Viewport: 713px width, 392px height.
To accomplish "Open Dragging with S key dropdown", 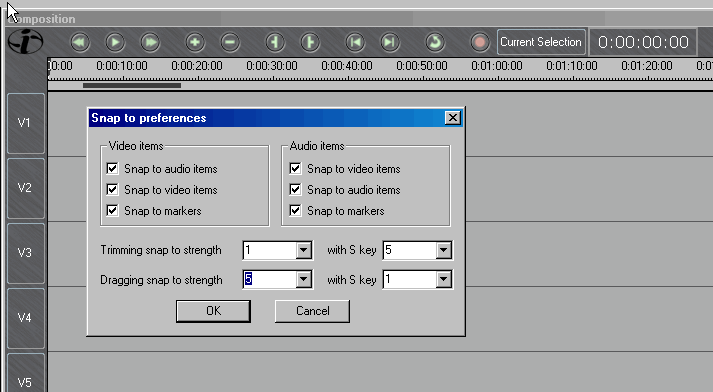I will [x=443, y=279].
